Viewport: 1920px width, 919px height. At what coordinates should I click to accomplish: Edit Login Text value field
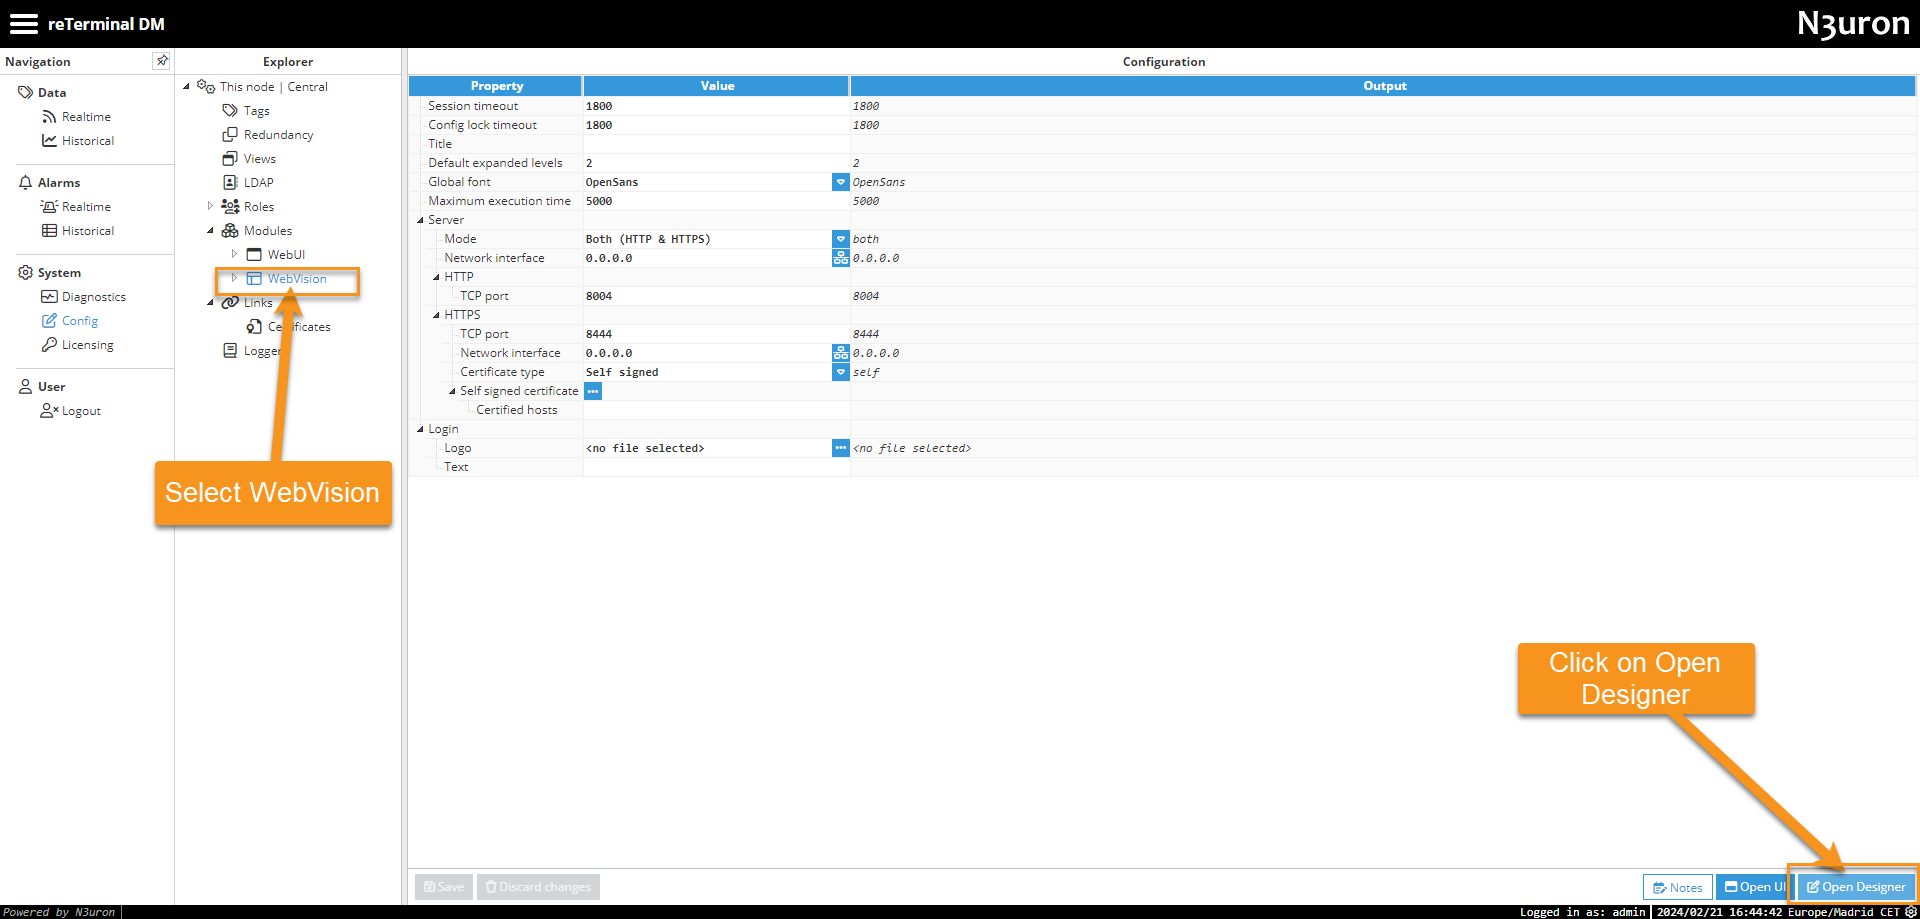(716, 467)
